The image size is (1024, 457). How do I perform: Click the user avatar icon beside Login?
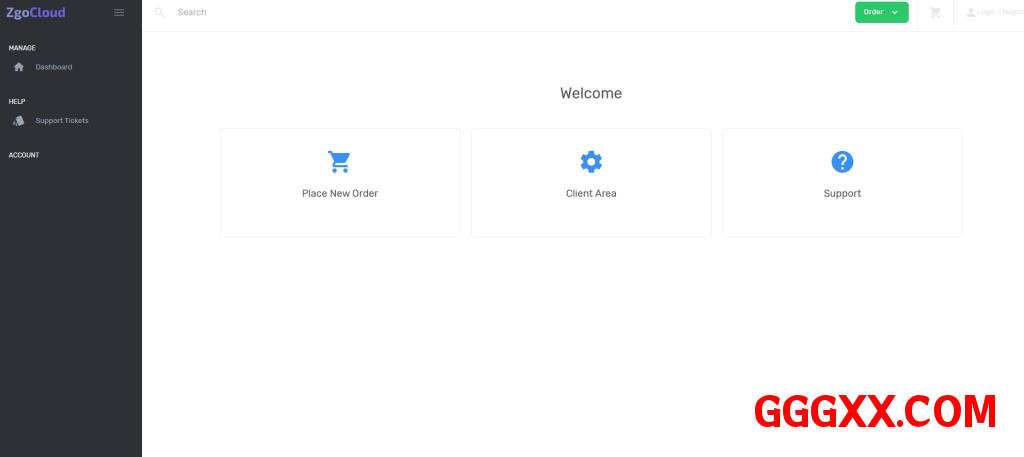coord(970,13)
